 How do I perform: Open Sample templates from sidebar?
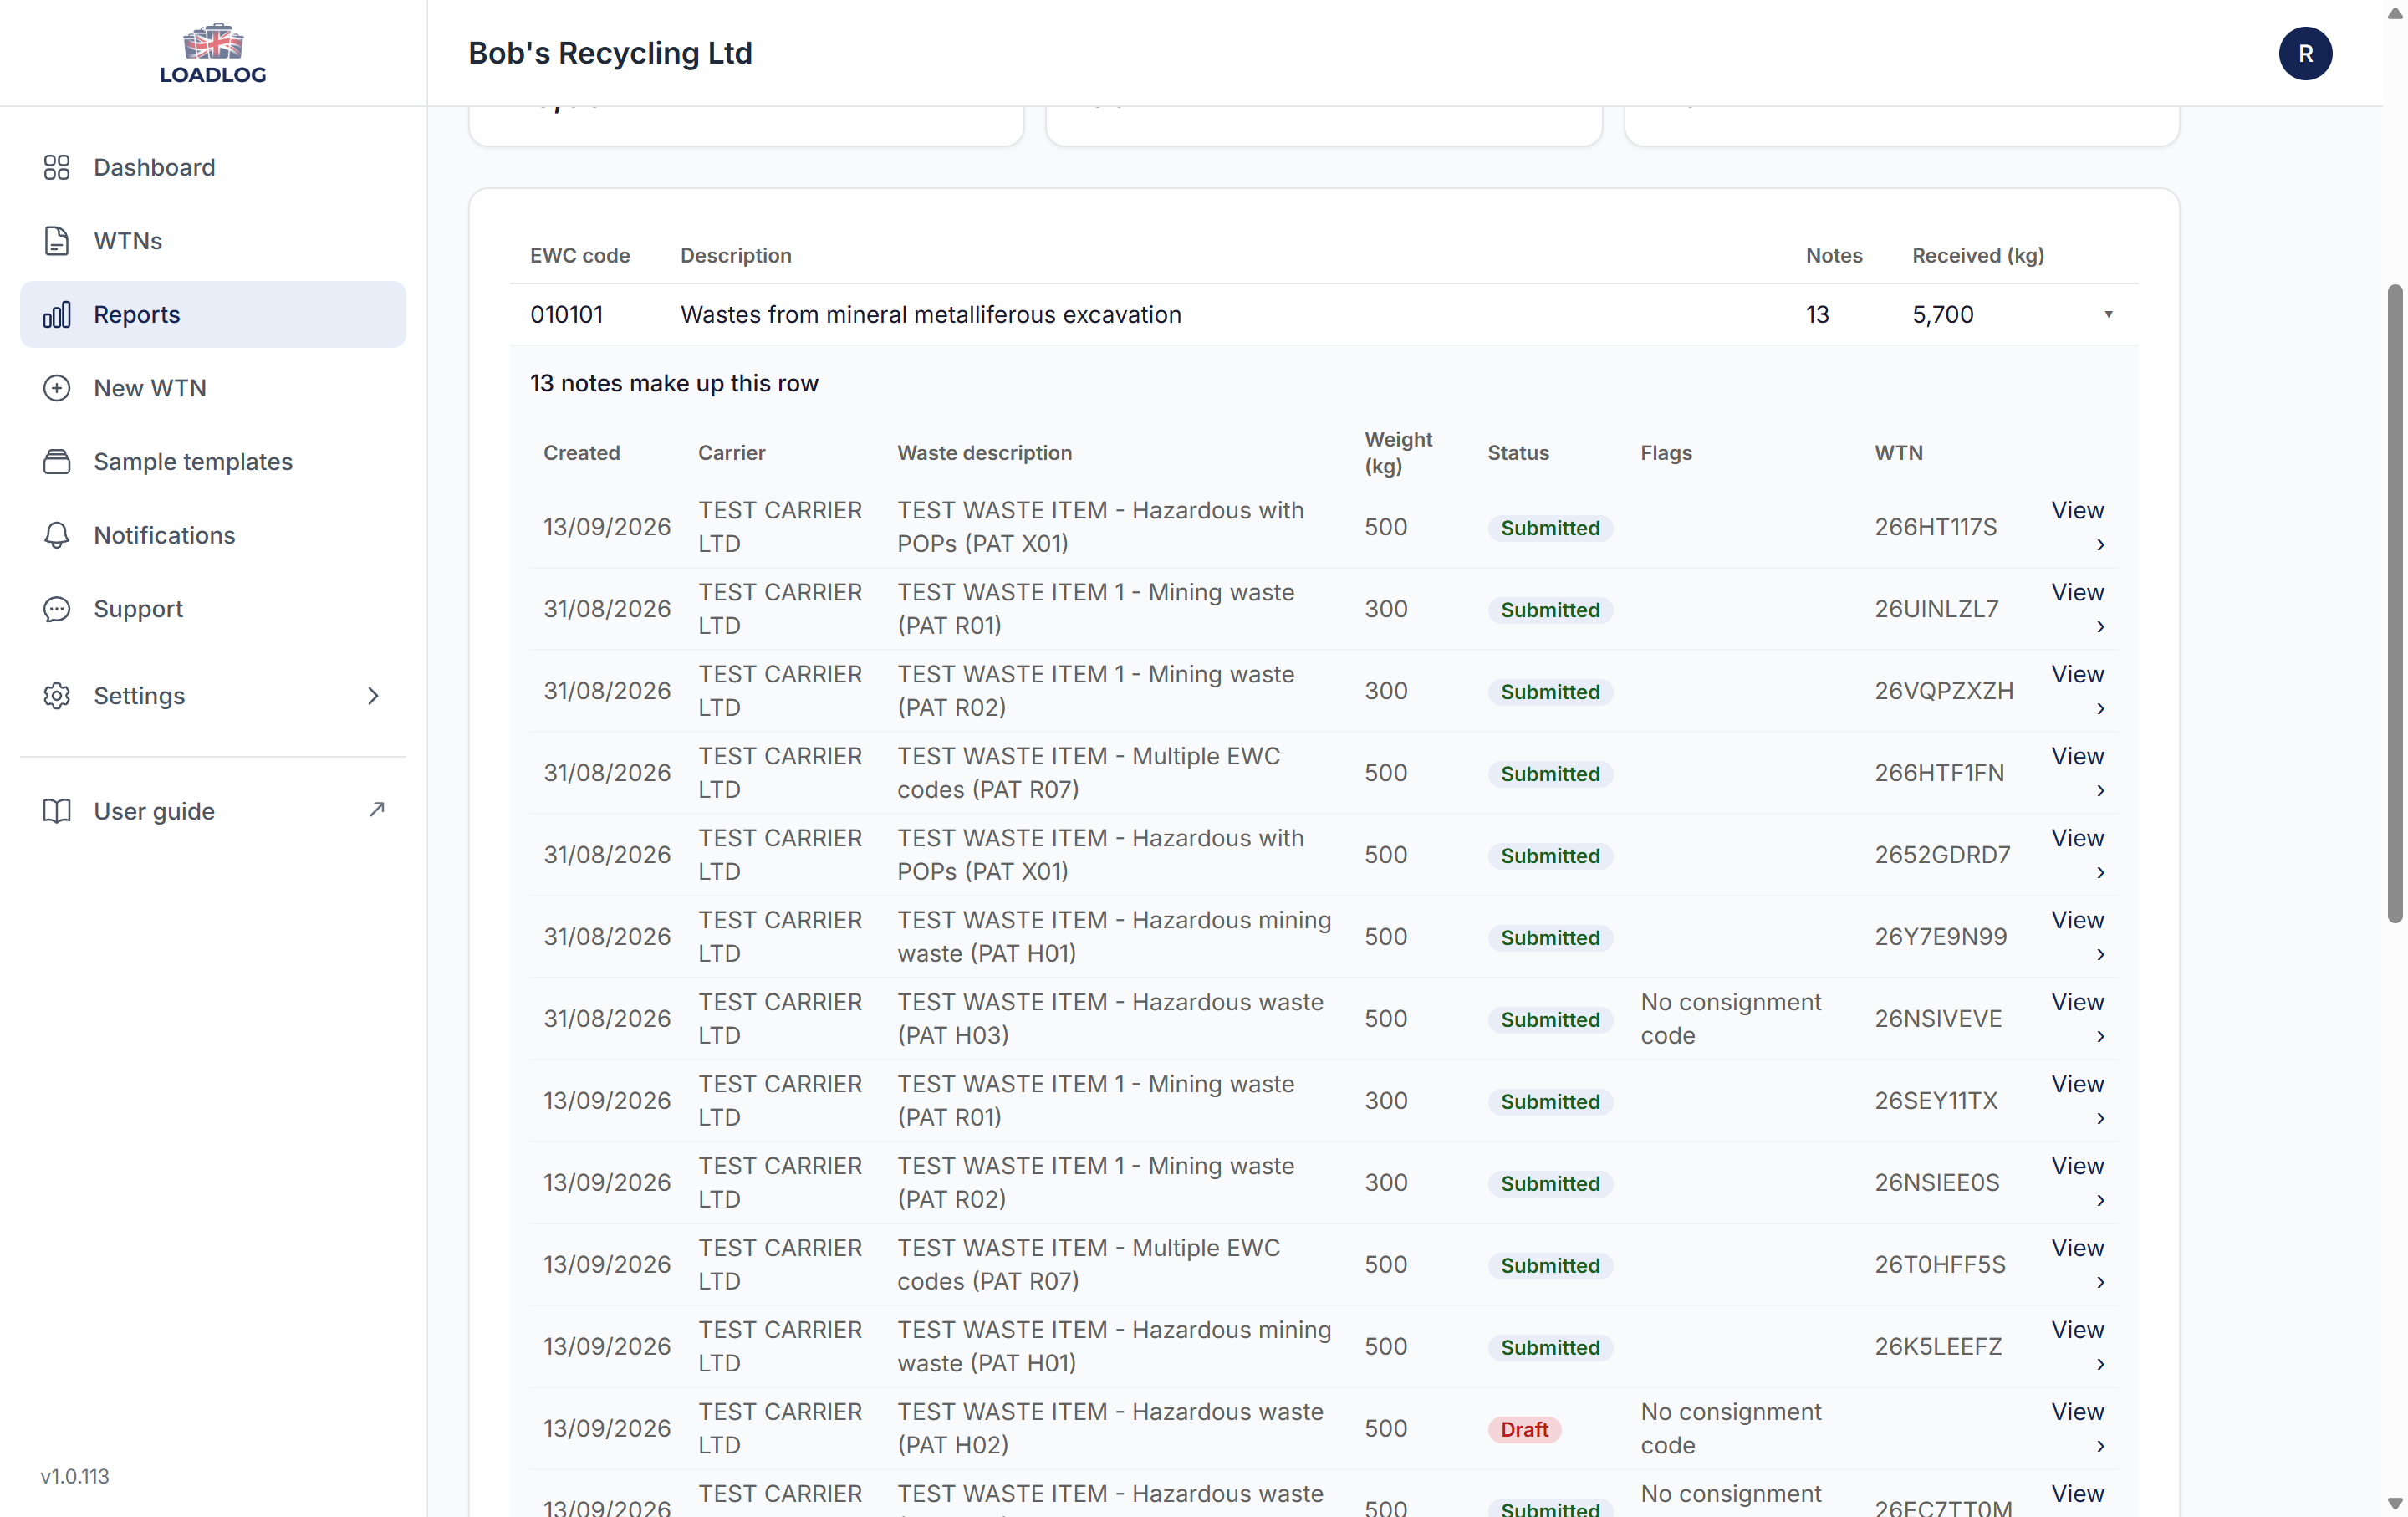point(213,462)
